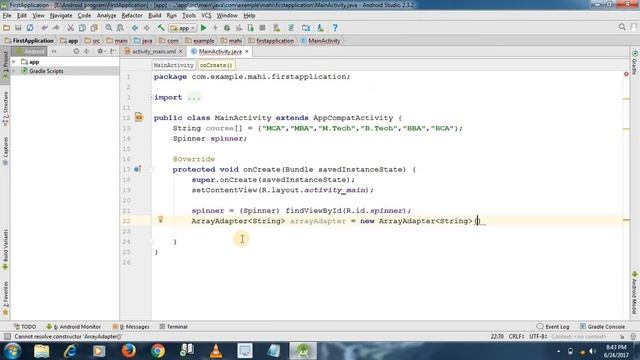Click the onCreate() code breadcrumb
Viewport: 640px width, 360px height.
click(x=216, y=65)
